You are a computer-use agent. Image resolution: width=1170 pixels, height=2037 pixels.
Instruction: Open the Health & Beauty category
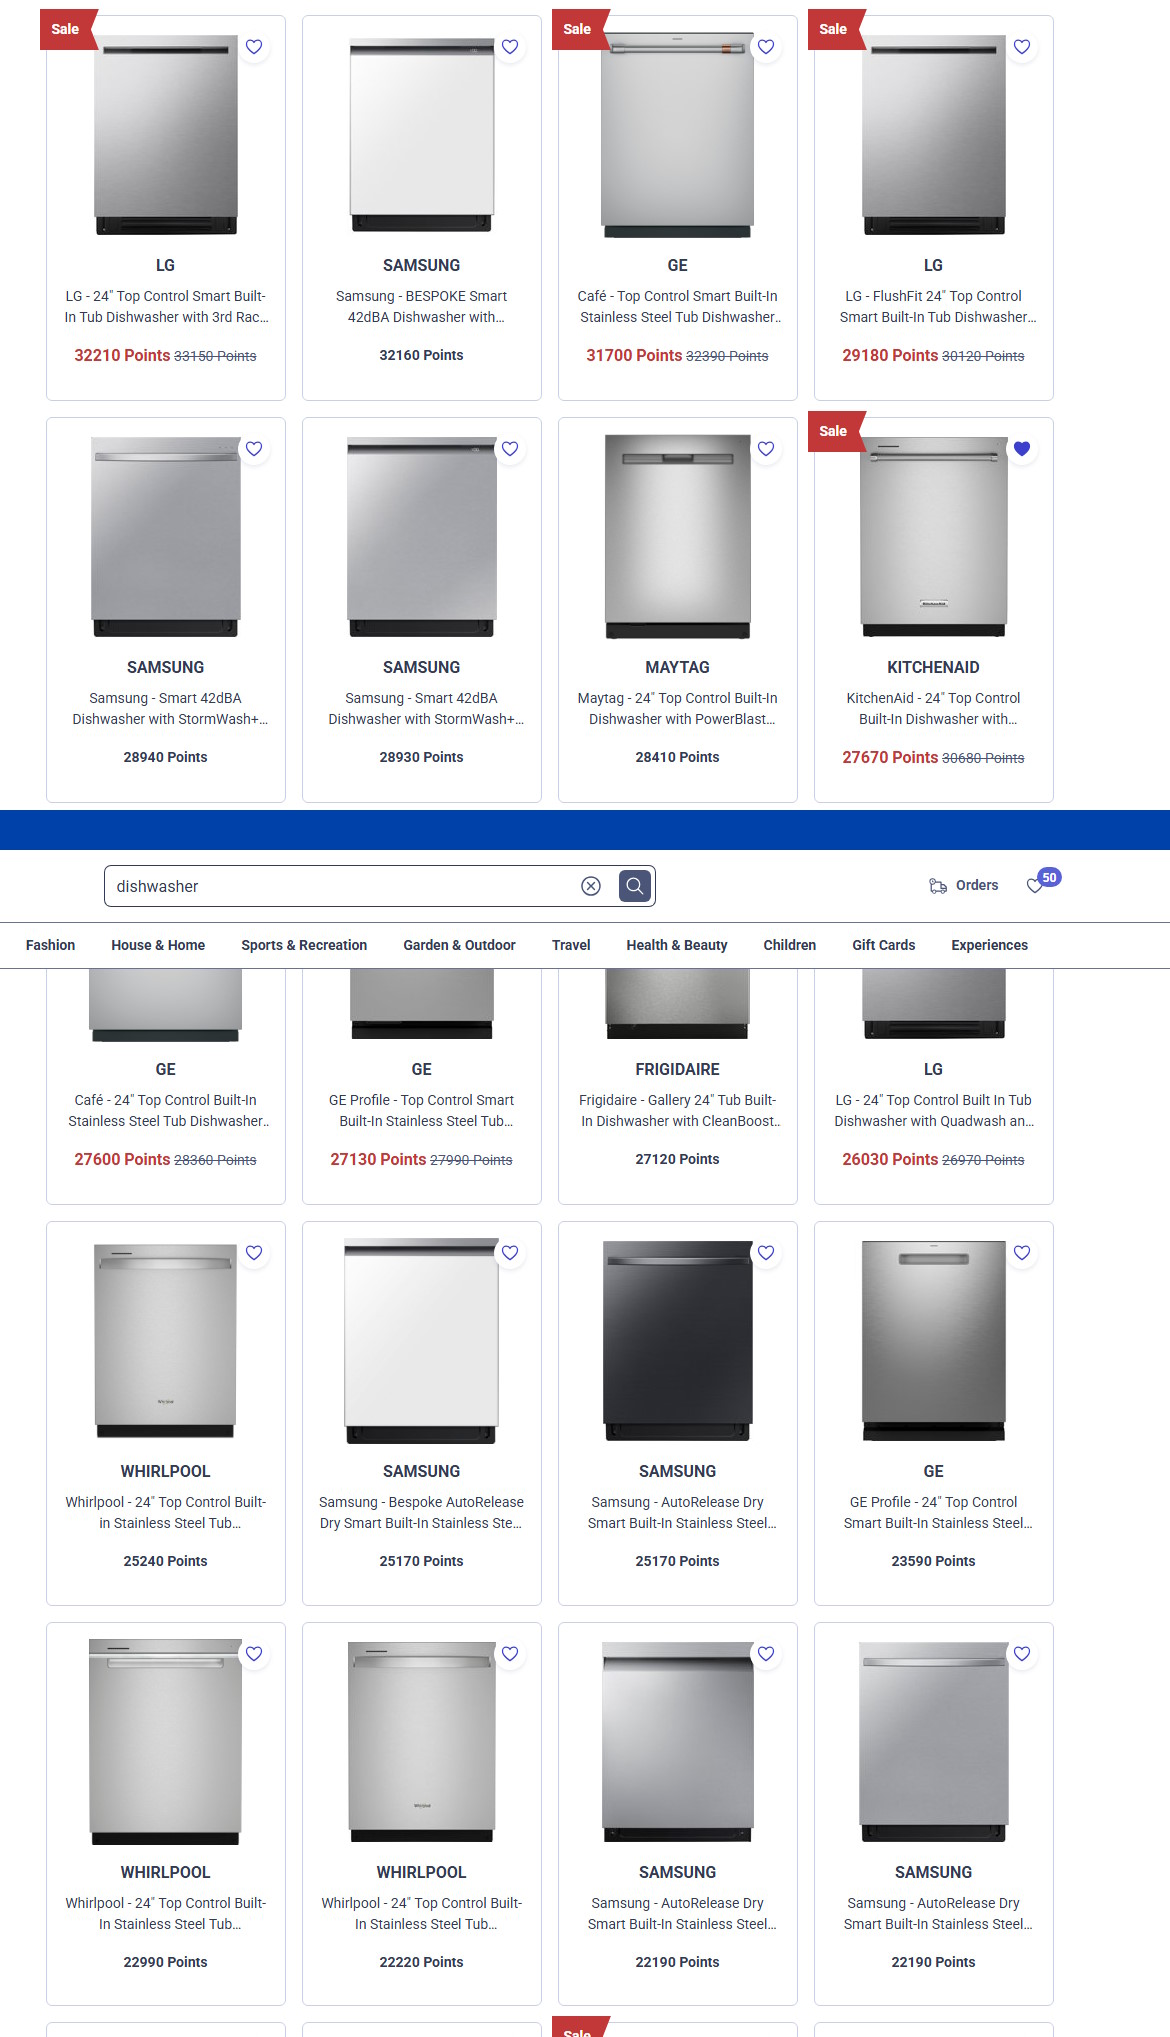click(677, 945)
